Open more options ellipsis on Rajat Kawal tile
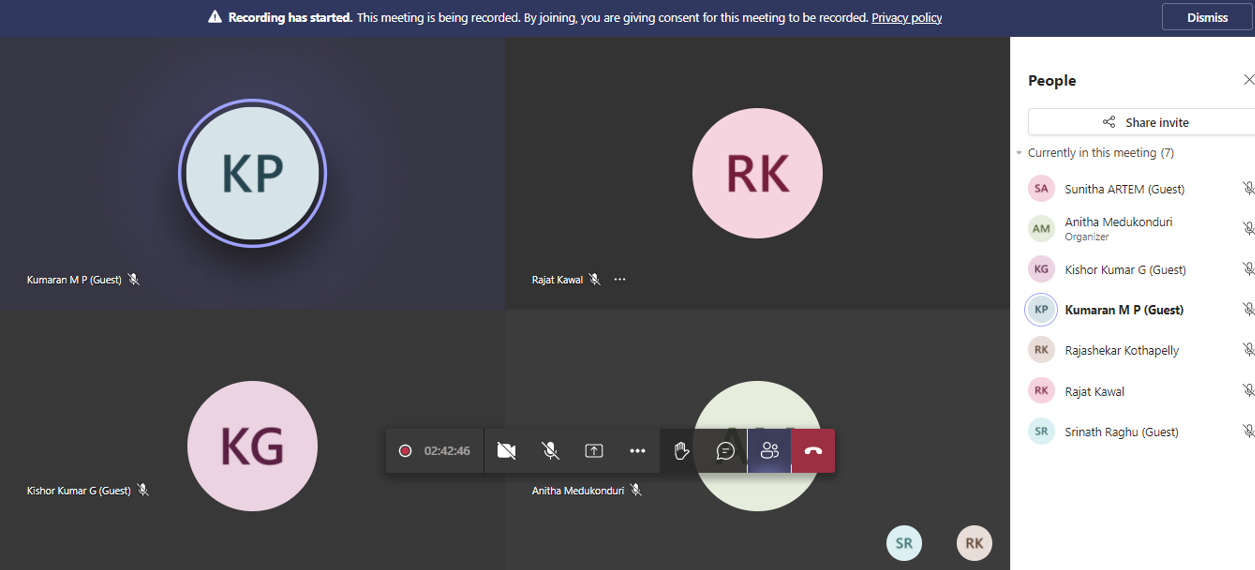The height and width of the screenshot is (570, 1255). click(x=620, y=280)
